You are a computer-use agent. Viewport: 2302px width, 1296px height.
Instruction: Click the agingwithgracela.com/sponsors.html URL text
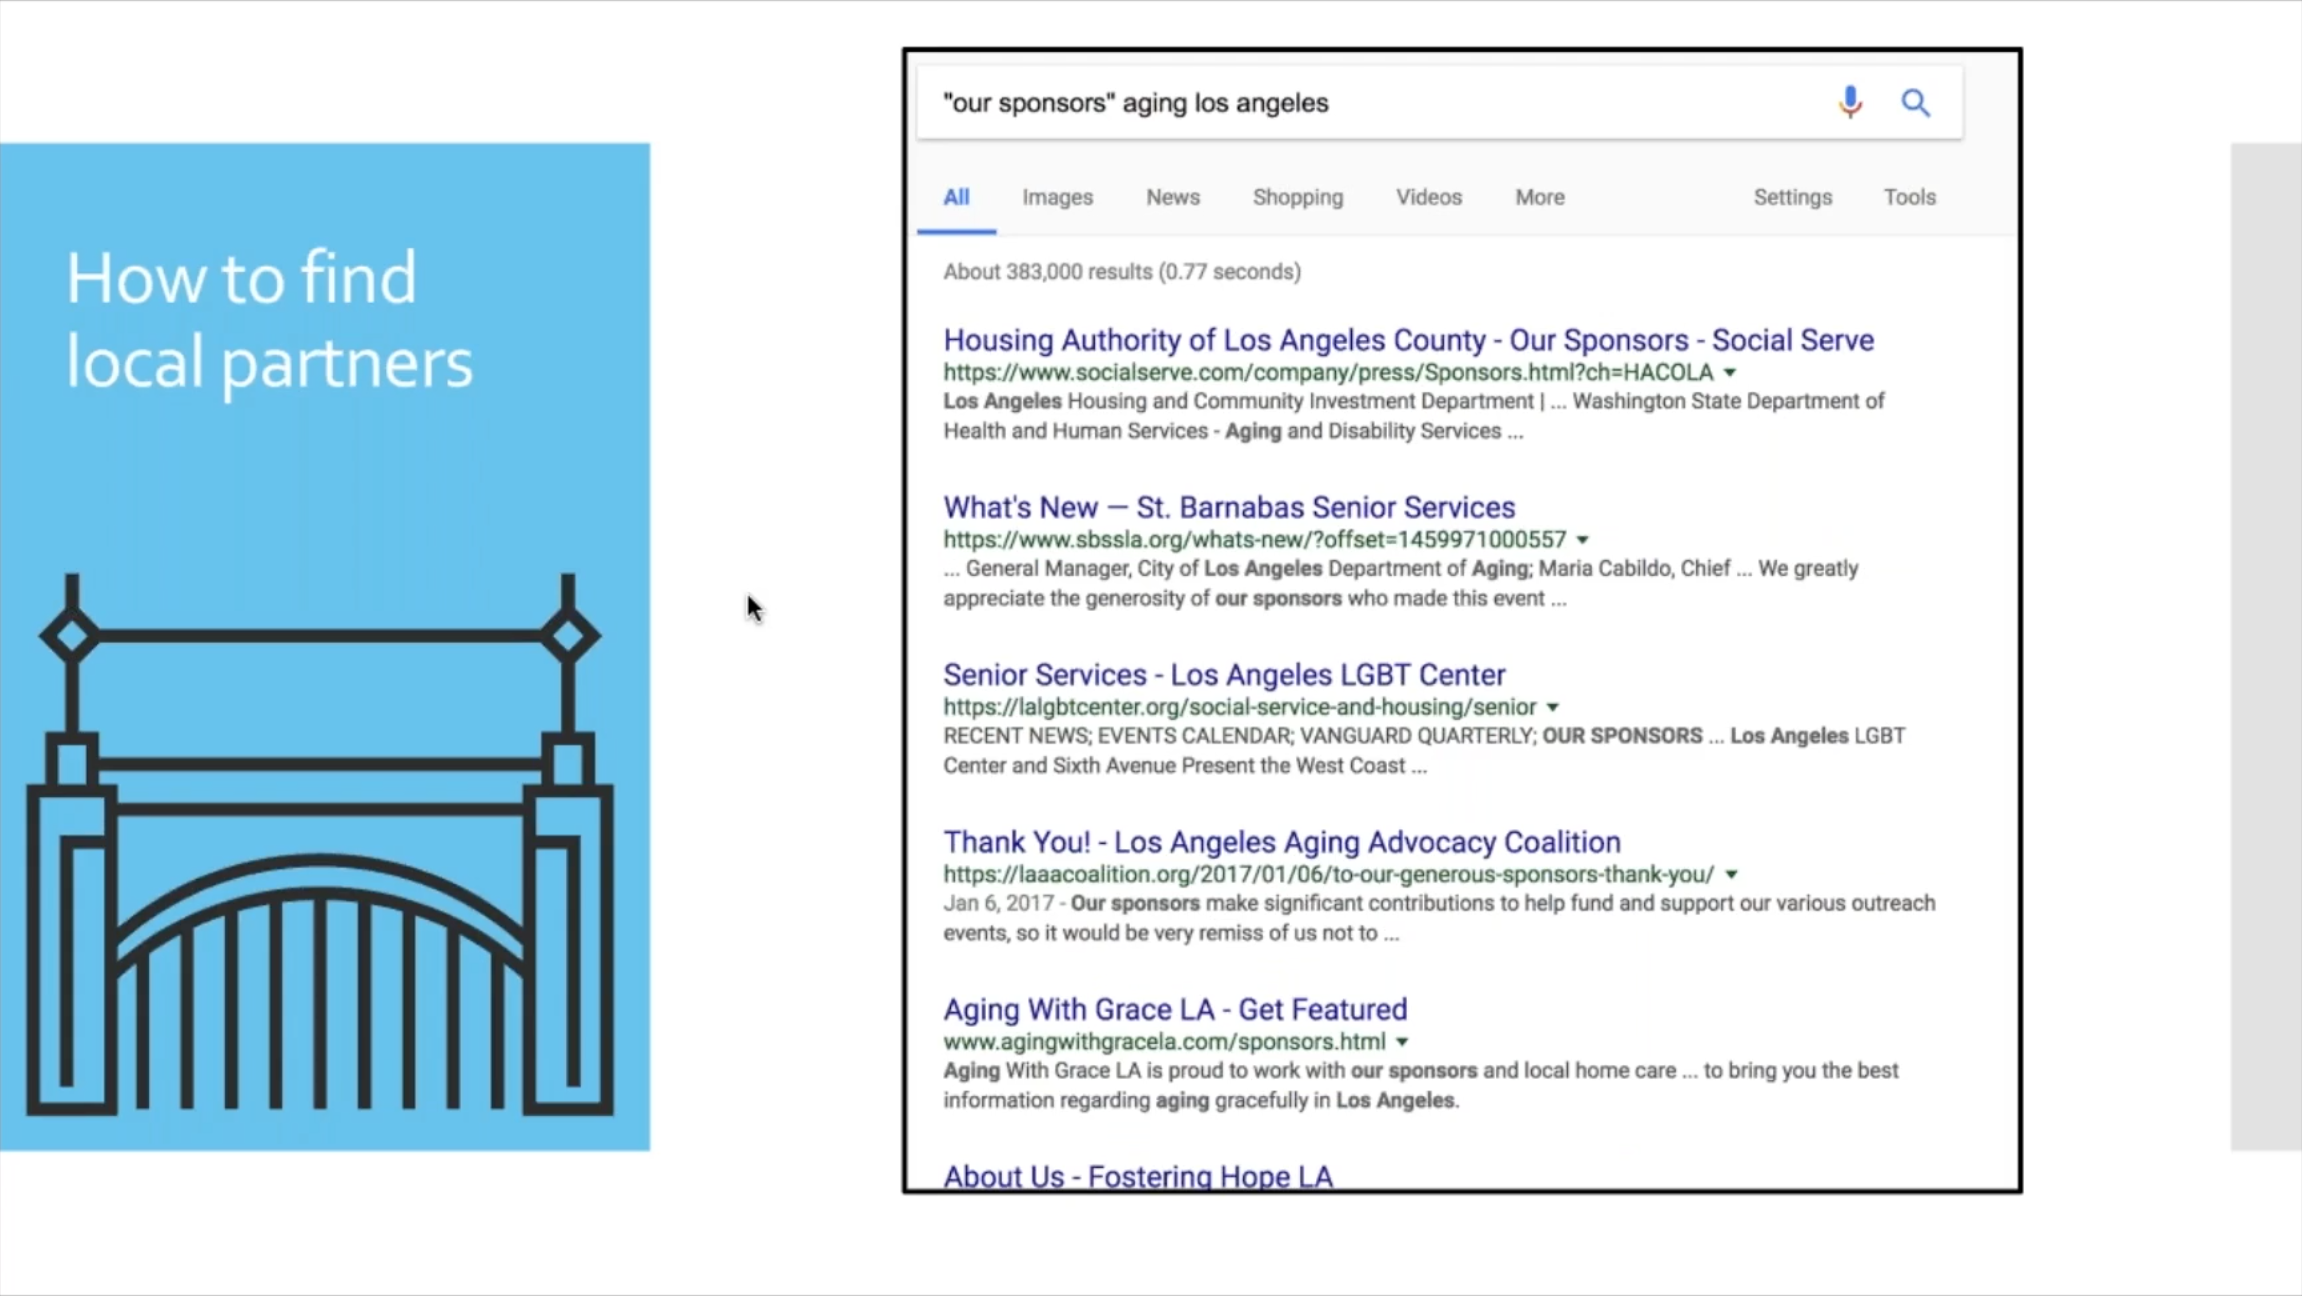[x=1164, y=1041]
